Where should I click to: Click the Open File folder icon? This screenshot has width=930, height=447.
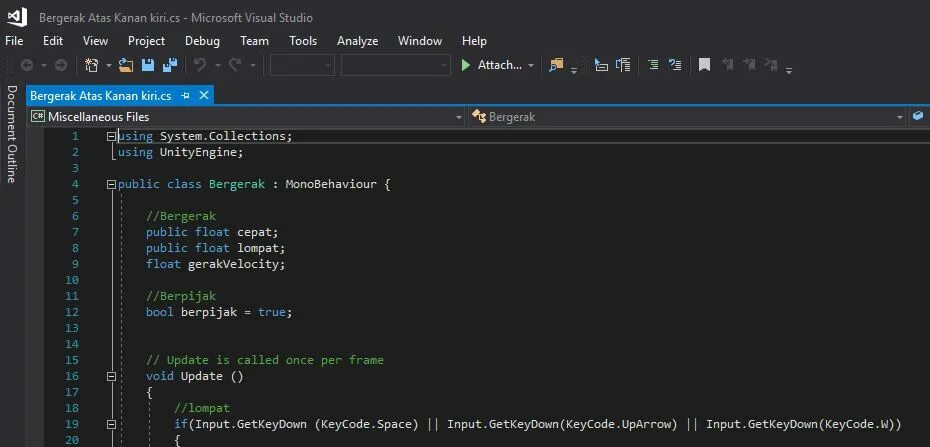(x=126, y=65)
